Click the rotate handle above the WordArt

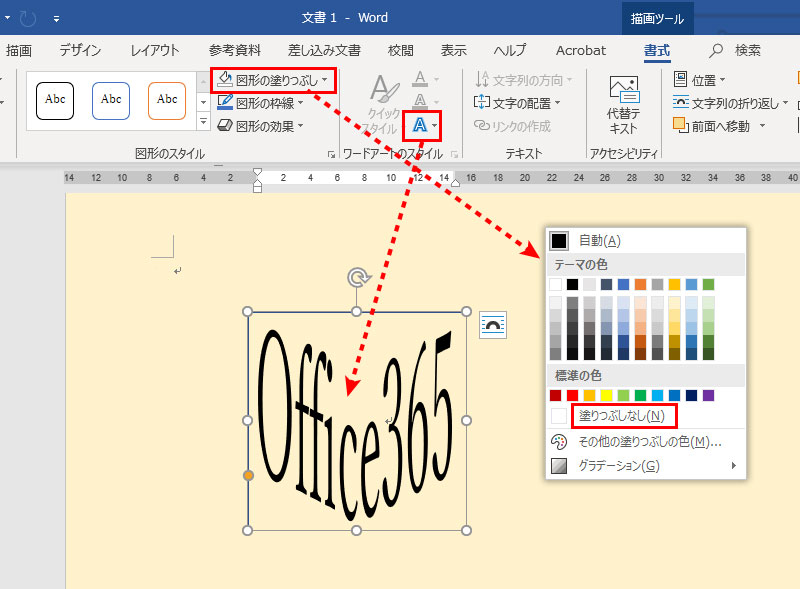(x=358, y=278)
